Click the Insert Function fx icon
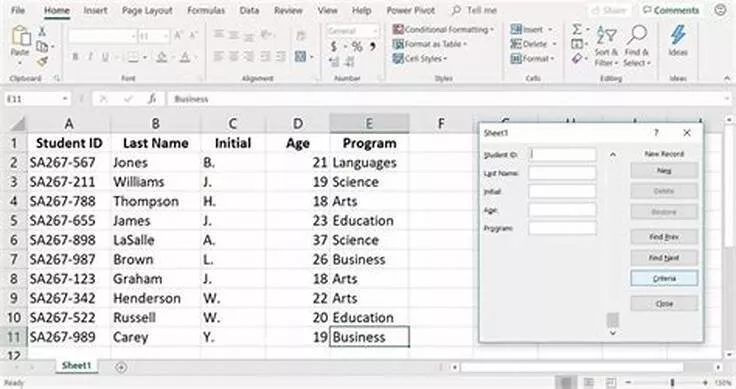This screenshot has width=736, height=389. tap(152, 99)
